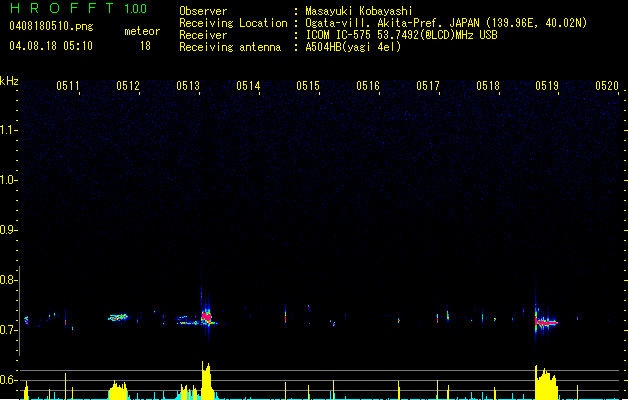Click the kHz axis unit label
Screen dimensions: 629x400
9,81
